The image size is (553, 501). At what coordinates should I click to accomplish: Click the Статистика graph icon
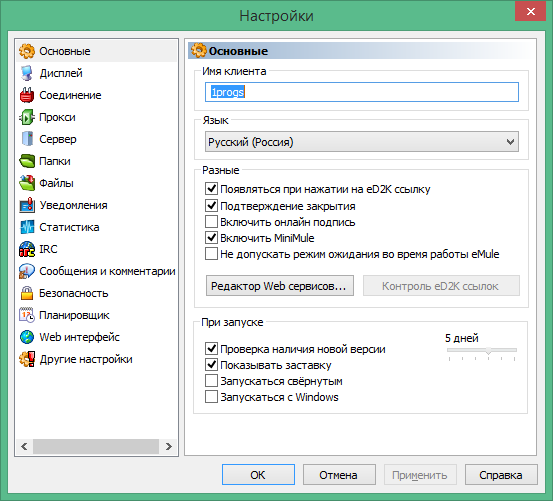[x=27, y=227]
